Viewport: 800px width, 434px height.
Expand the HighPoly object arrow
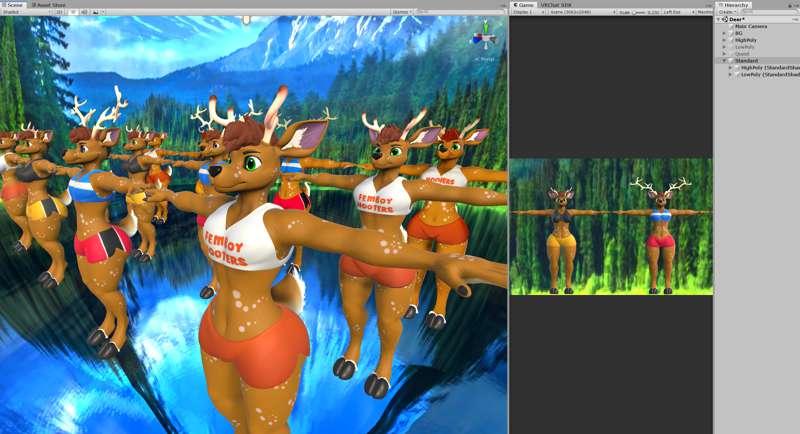[x=723, y=40]
